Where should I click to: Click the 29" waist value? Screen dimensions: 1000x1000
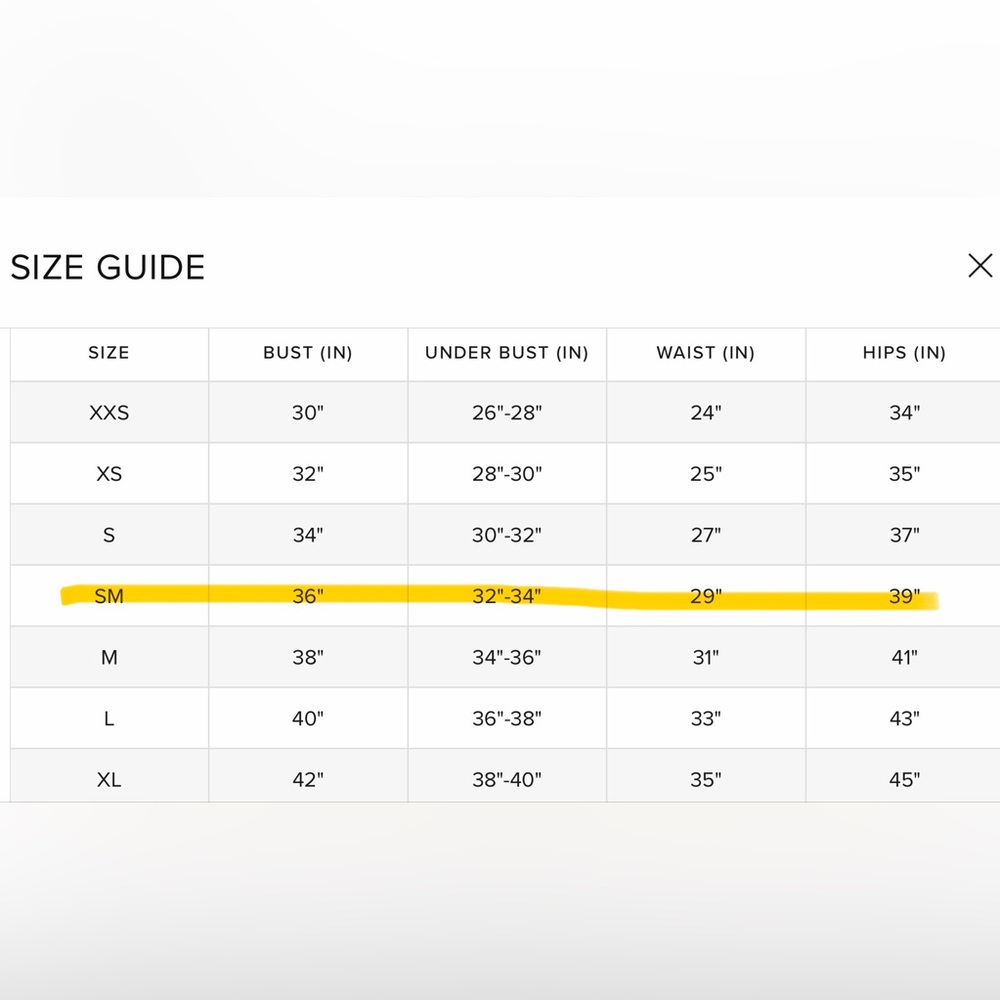point(706,596)
